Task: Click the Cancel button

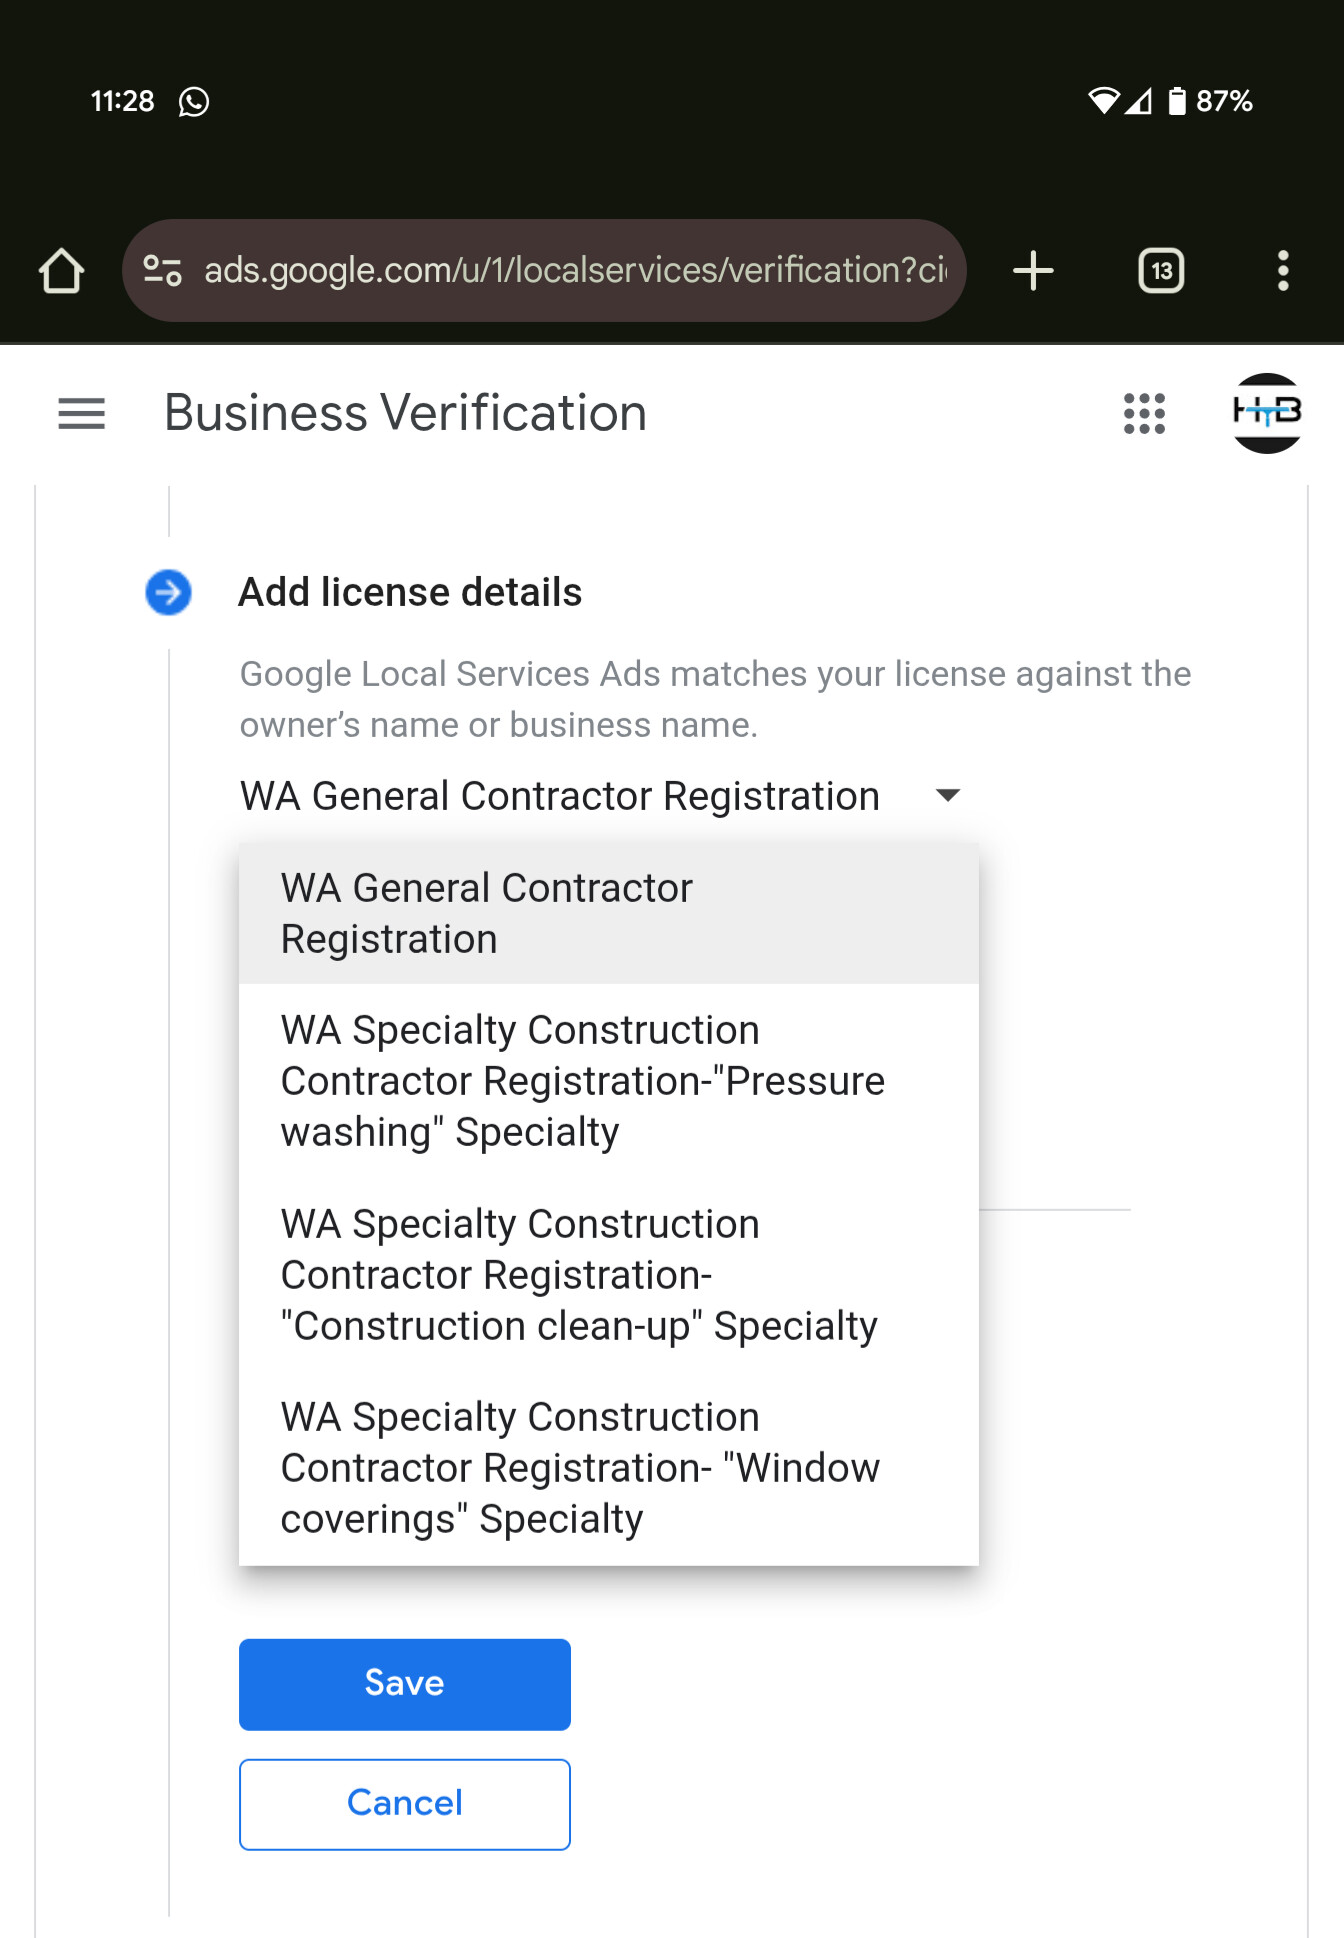Action: tap(405, 1804)
